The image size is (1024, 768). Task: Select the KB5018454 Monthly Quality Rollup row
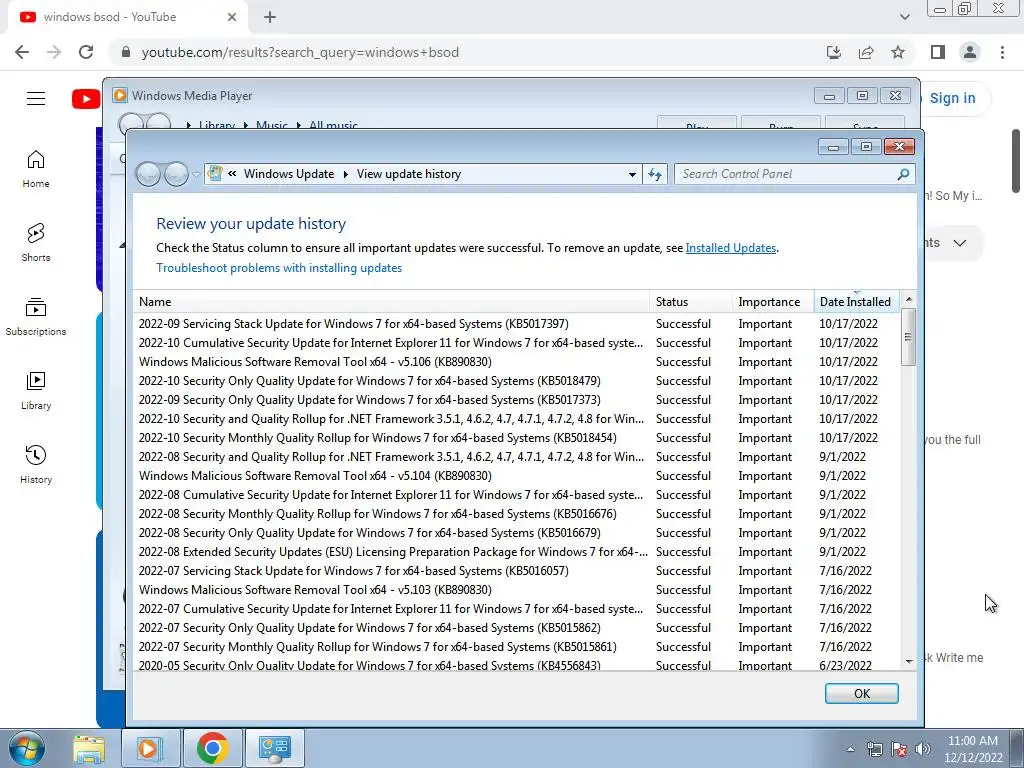[515, 438]
